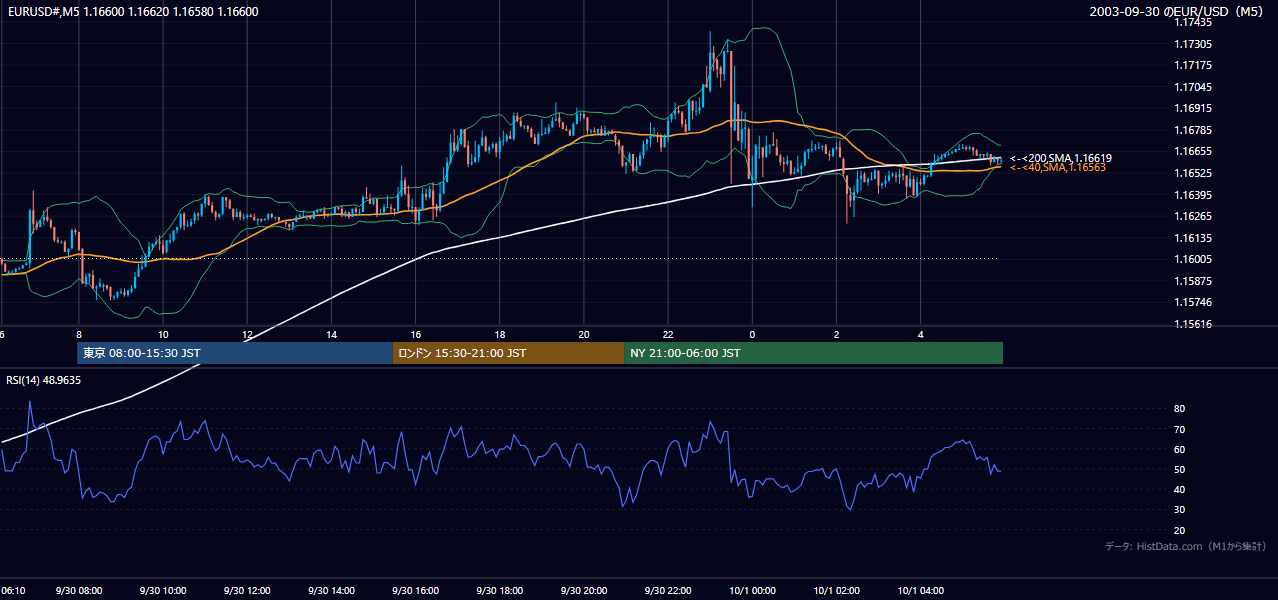This screenshot has width=1278, height=600.
Task: Click hour marker 10 under price chart
Action: 163,334
